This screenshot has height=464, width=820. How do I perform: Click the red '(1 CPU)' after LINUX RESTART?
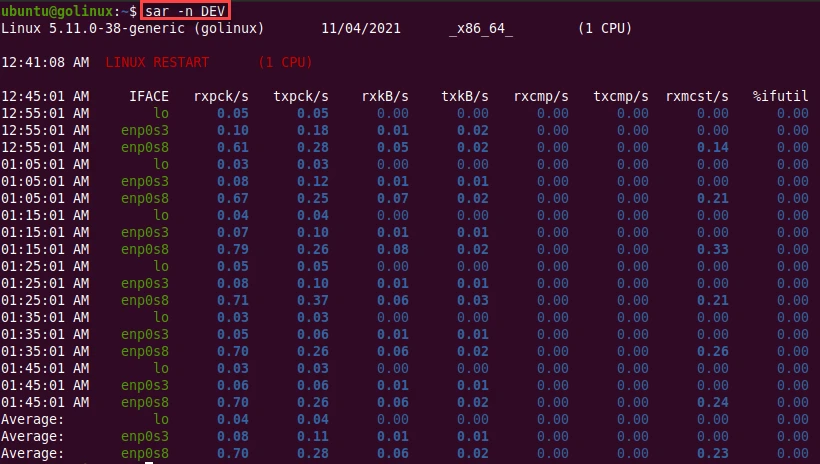point(285,62)
